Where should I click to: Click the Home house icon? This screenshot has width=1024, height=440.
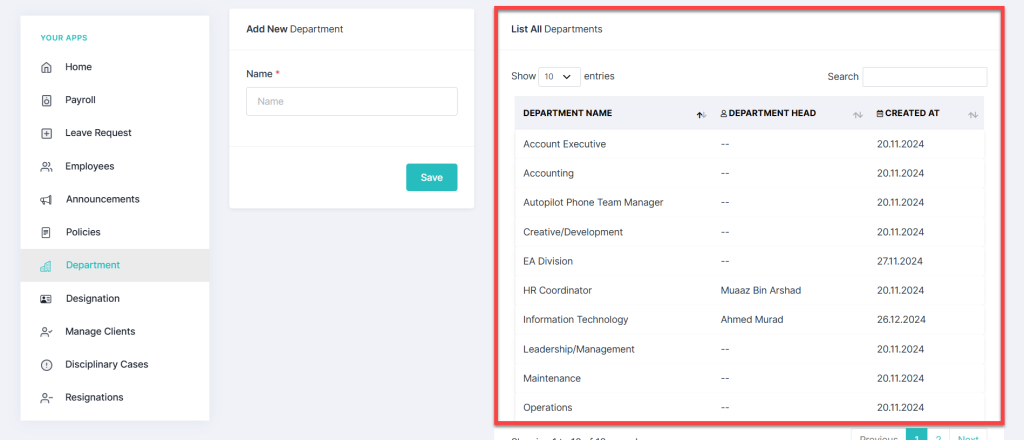[46, 67]
